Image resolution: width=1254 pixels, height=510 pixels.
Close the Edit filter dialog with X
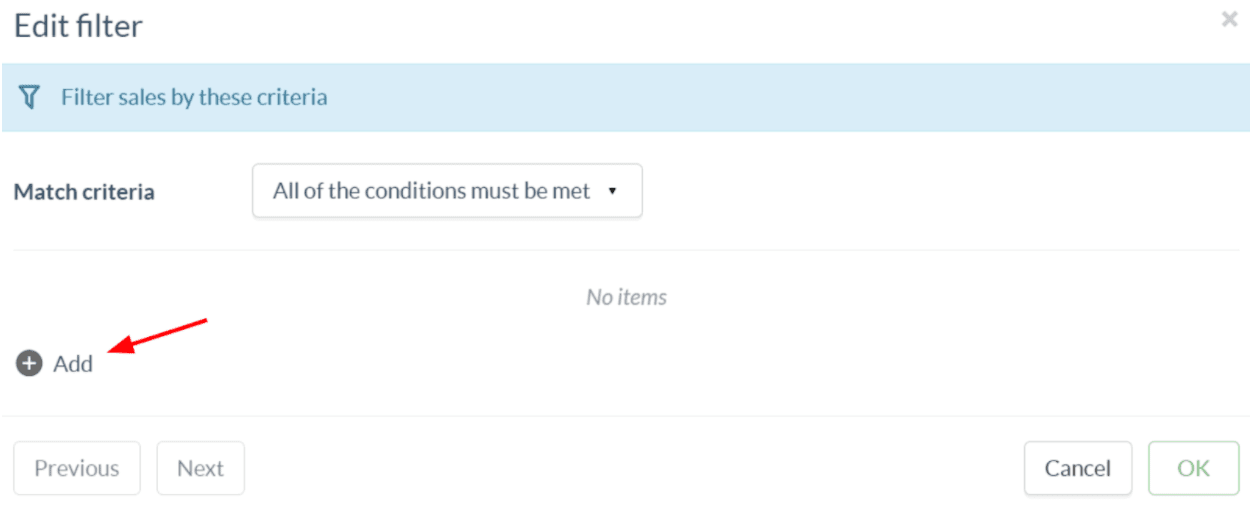pyautogui.click(x=1229, y=20)
